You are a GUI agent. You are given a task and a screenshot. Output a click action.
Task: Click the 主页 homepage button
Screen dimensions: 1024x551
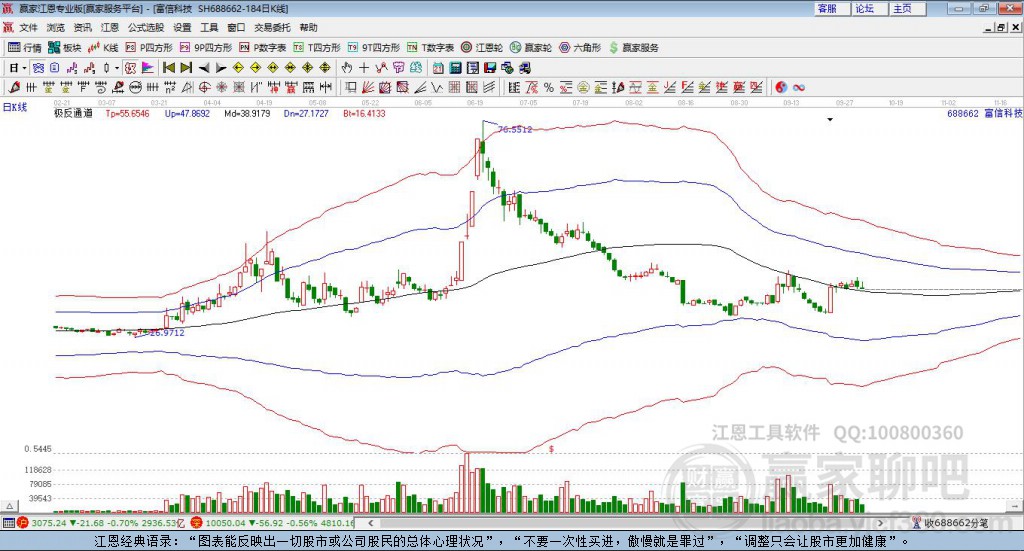pyautogui.click(x=907, y=8)
